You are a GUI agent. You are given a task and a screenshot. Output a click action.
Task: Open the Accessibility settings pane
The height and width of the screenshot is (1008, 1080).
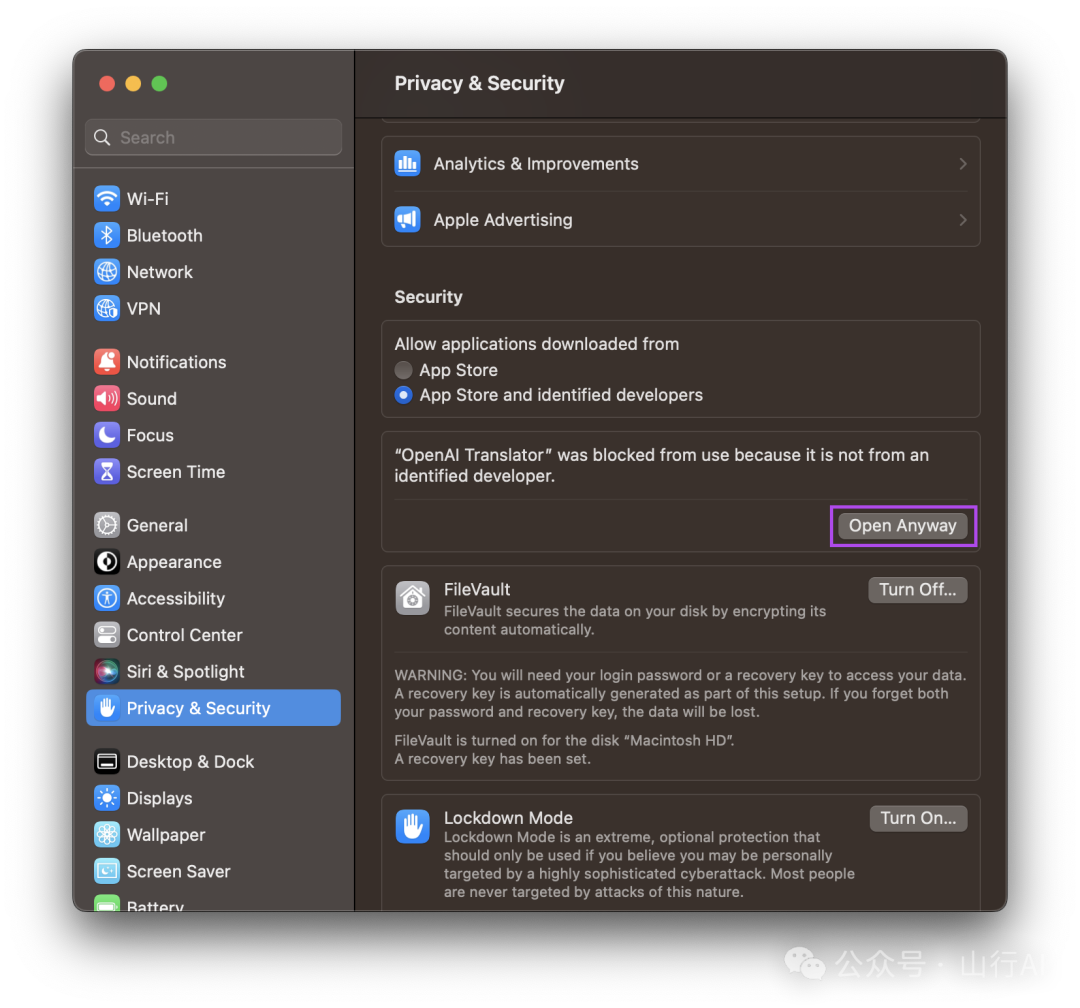[x=214, y=598]
